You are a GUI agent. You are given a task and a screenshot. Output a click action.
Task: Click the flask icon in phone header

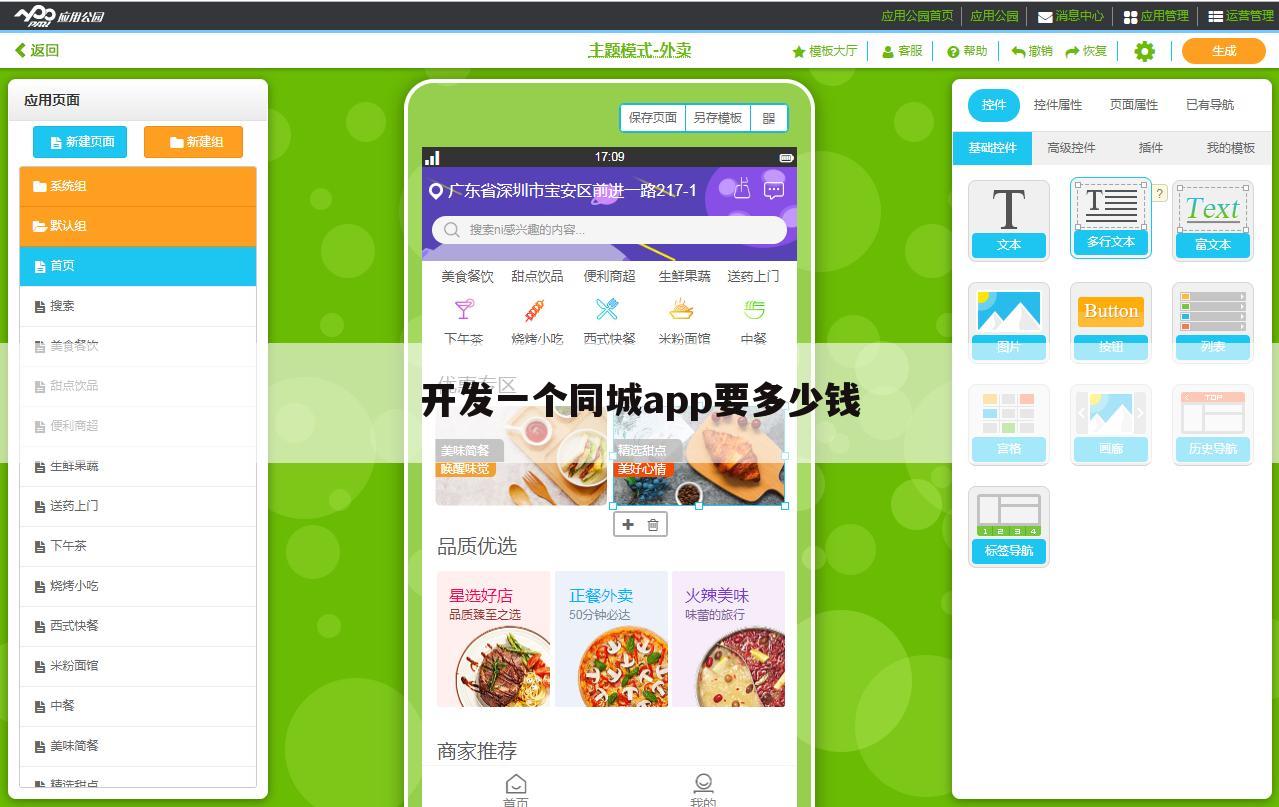tap(741, 188)
